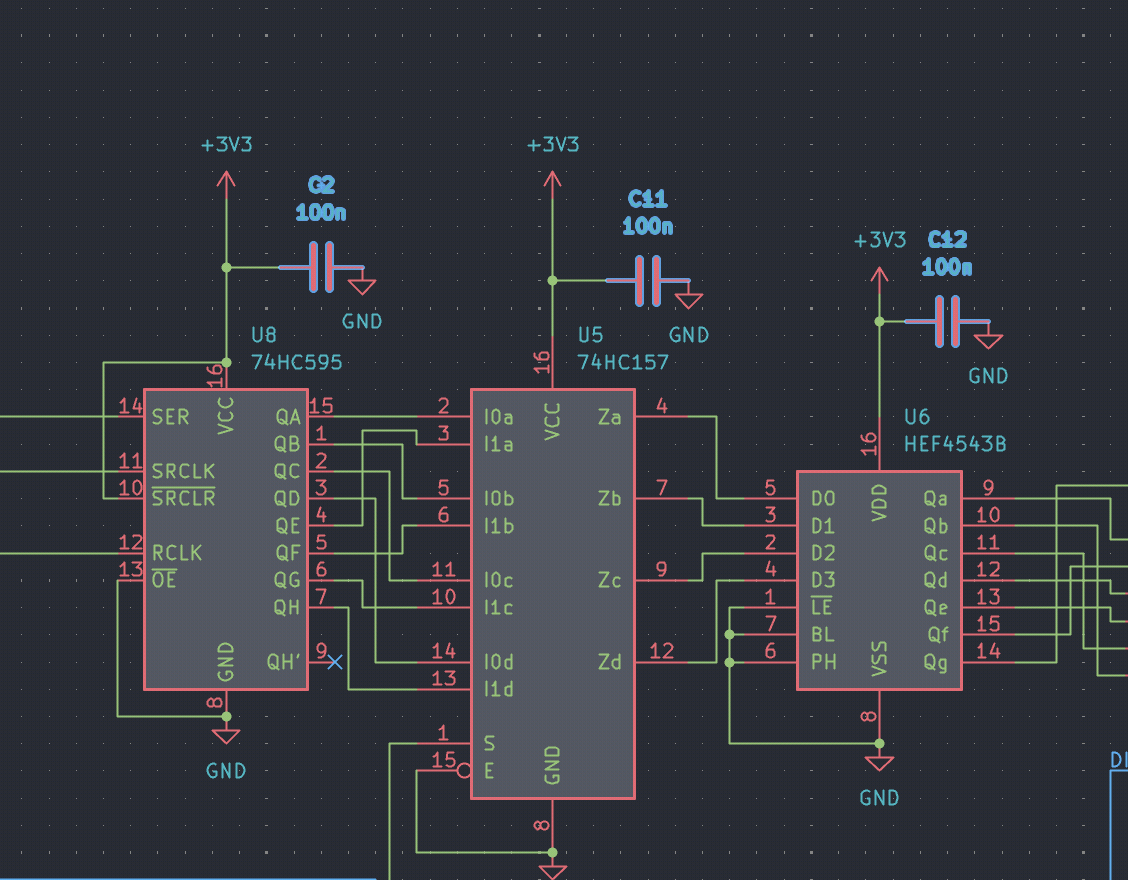
Task: Select the S select pin label on U5
Action: pyautogui.click(x=489, y=743)
